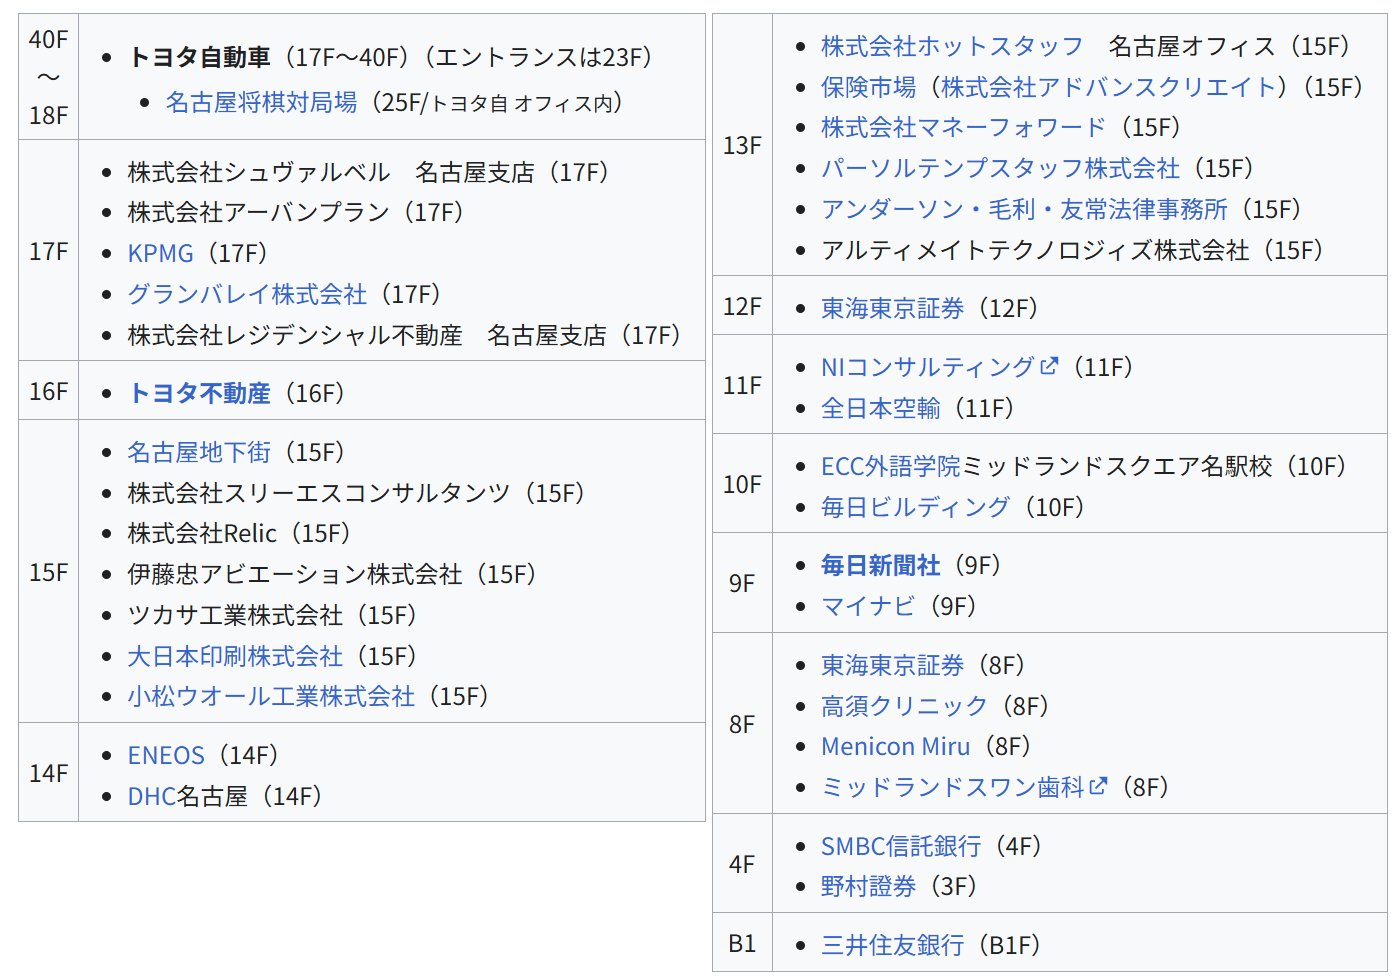This screenshot has width=1391, height=978.
Task: Open the 株式会社アドバンスクリエイト link
Action: [x=1108, y=87]
